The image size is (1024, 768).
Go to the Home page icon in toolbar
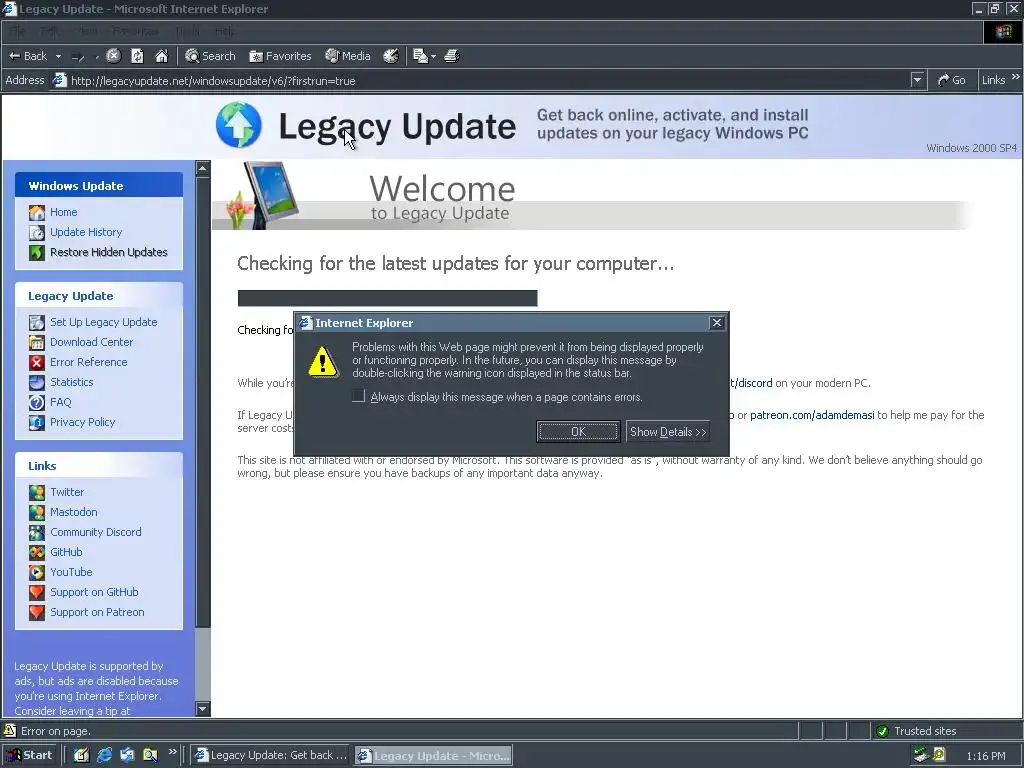coord(161,56)
